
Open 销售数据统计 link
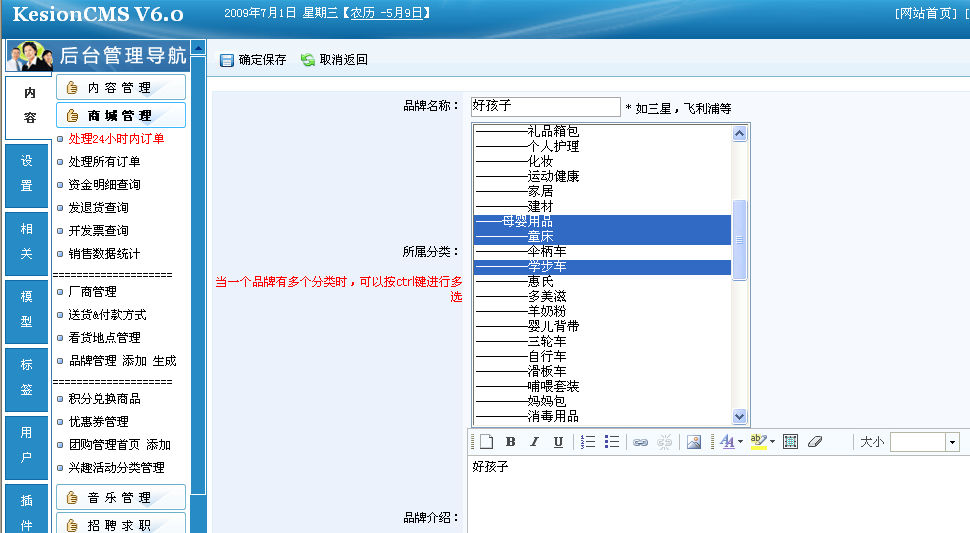point(105,254)
